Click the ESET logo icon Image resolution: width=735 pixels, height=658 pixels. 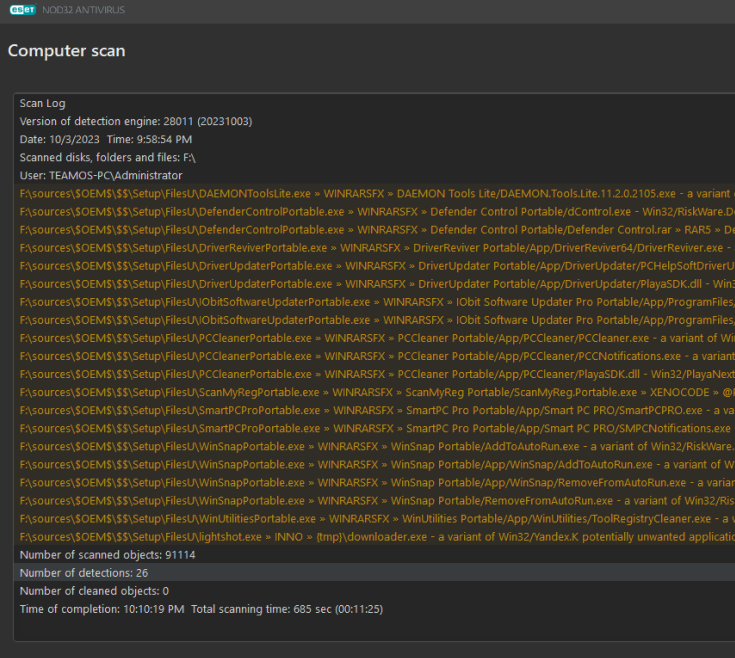tap(23, 10)
